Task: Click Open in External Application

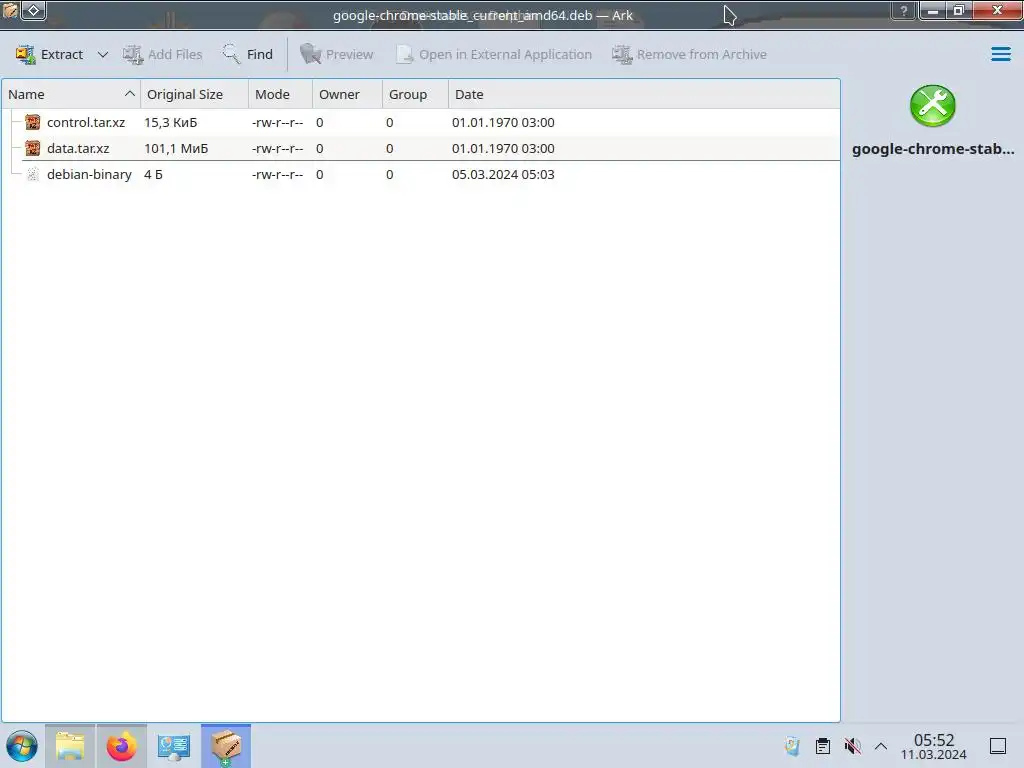Action: click(x=494, y=54)
